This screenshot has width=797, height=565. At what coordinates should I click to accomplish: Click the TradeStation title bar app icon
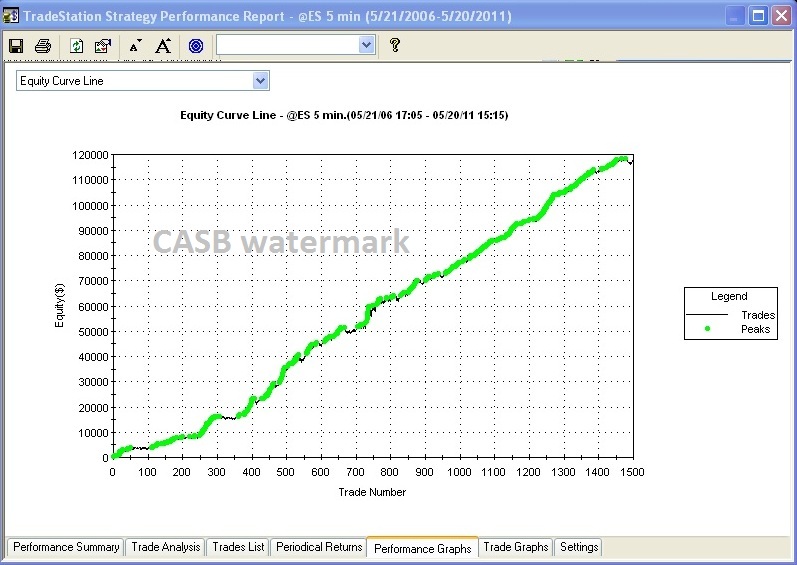pyautogui.click(x=11, y=16)
